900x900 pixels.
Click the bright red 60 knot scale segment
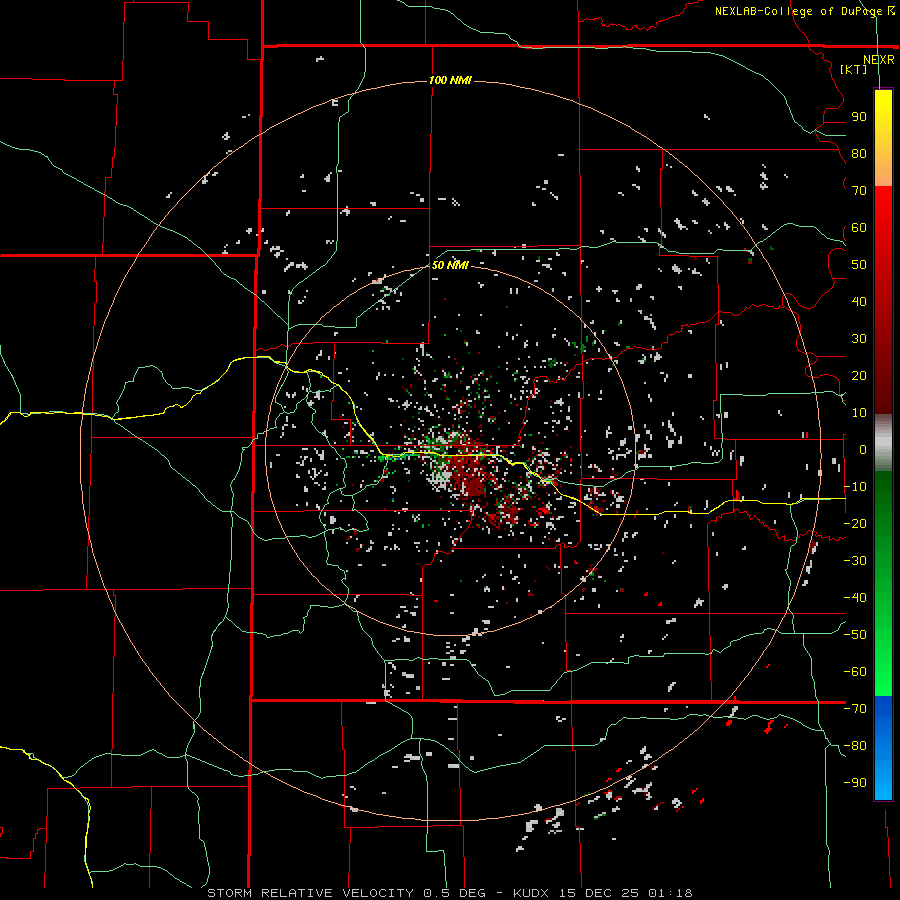(883, 230)
